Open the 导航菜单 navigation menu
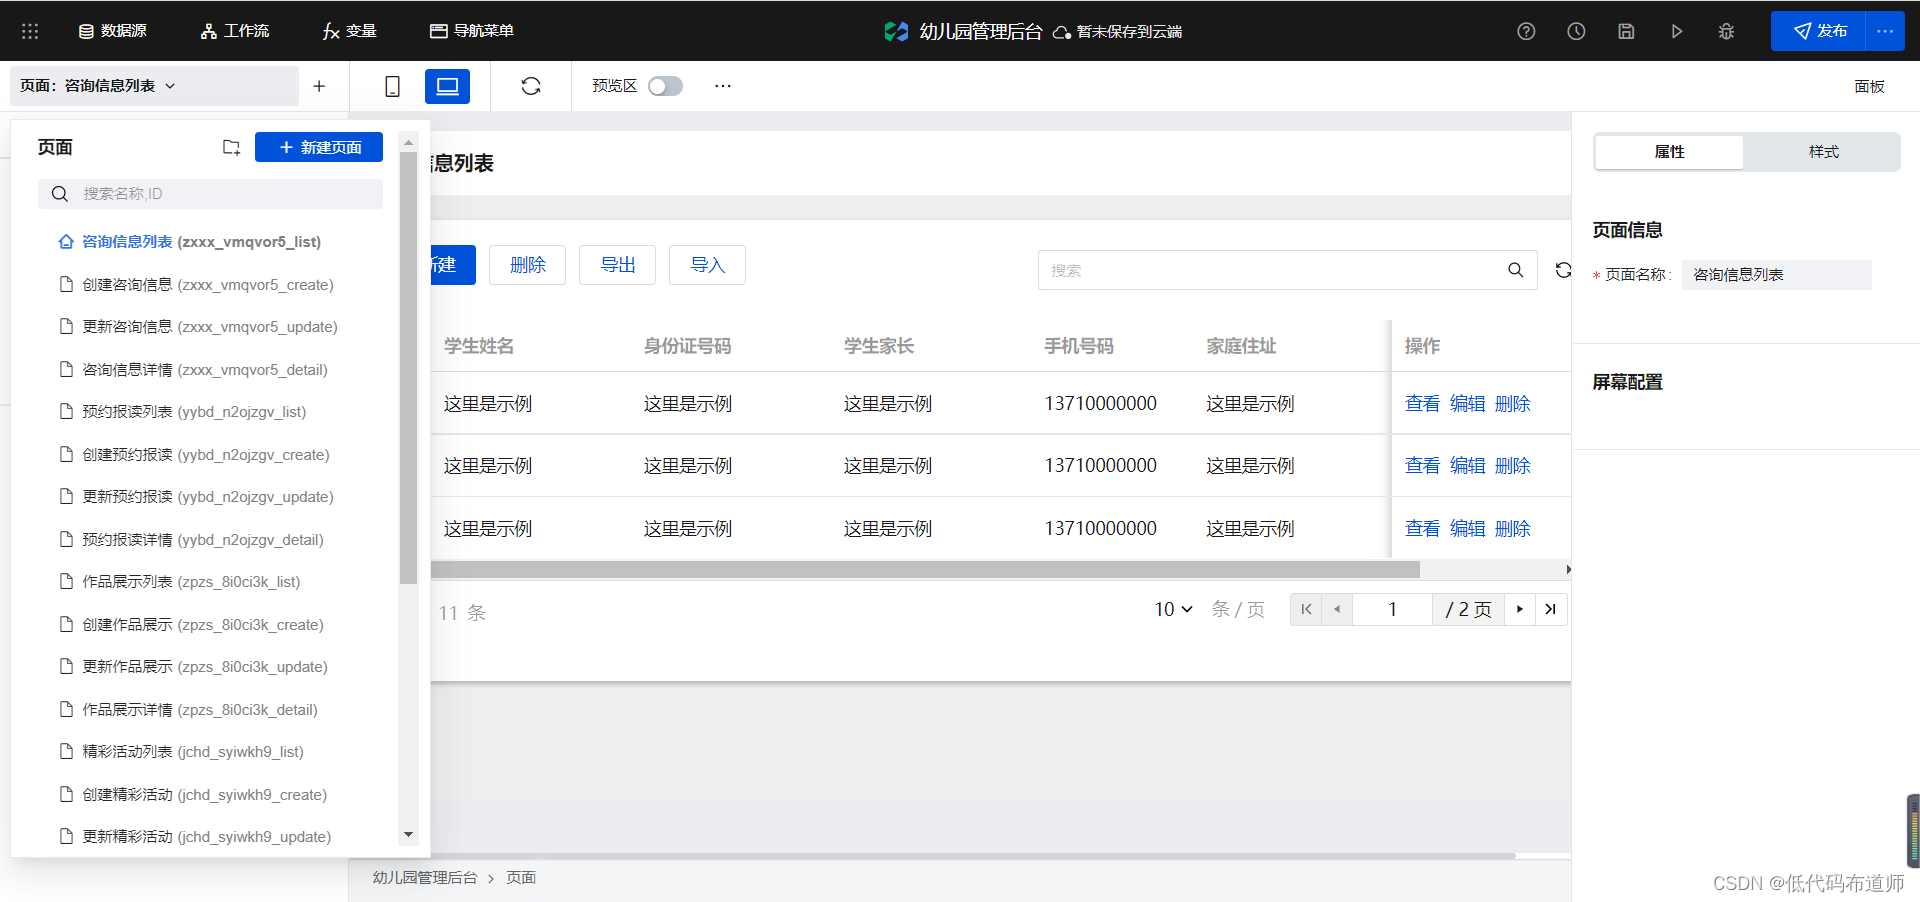Image resolution: width=1920 pixels, height=902 pixels. 472,31
